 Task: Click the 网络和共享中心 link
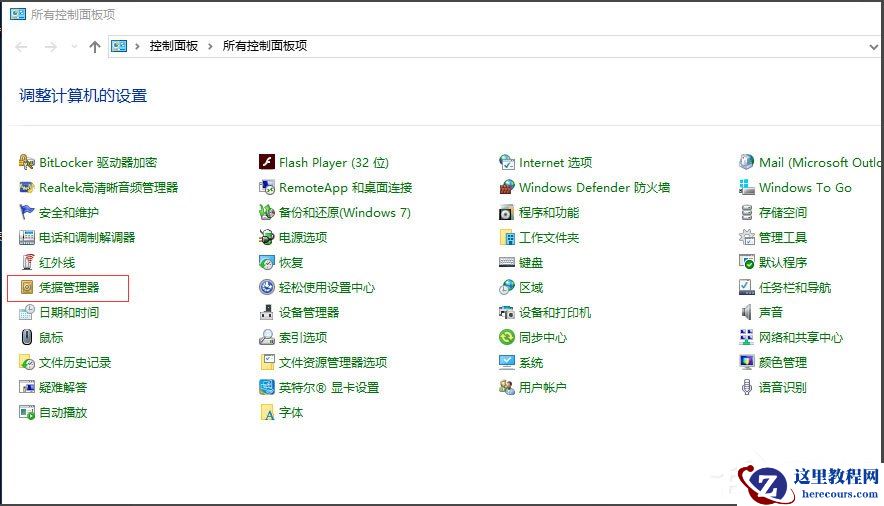pos(801,338)
